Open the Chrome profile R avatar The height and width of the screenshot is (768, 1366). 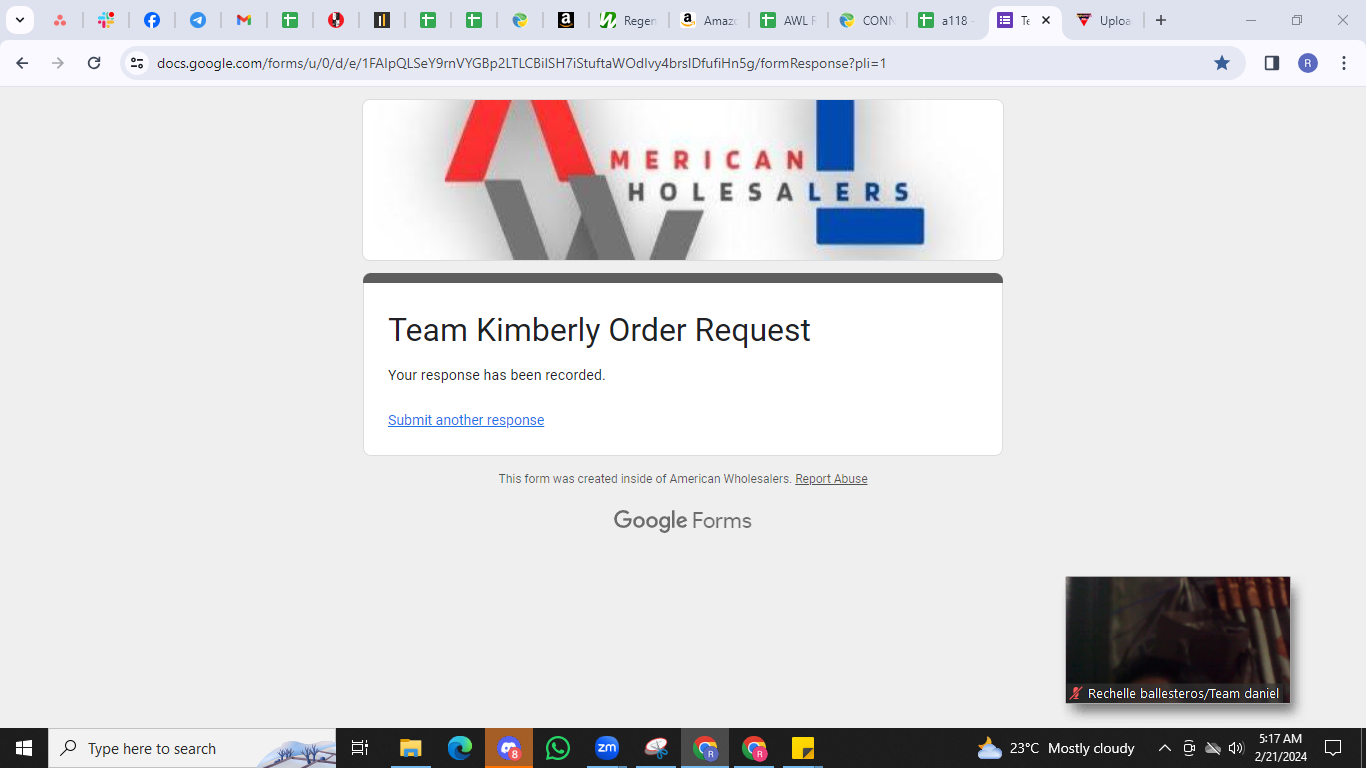(x=1308, y=63)
